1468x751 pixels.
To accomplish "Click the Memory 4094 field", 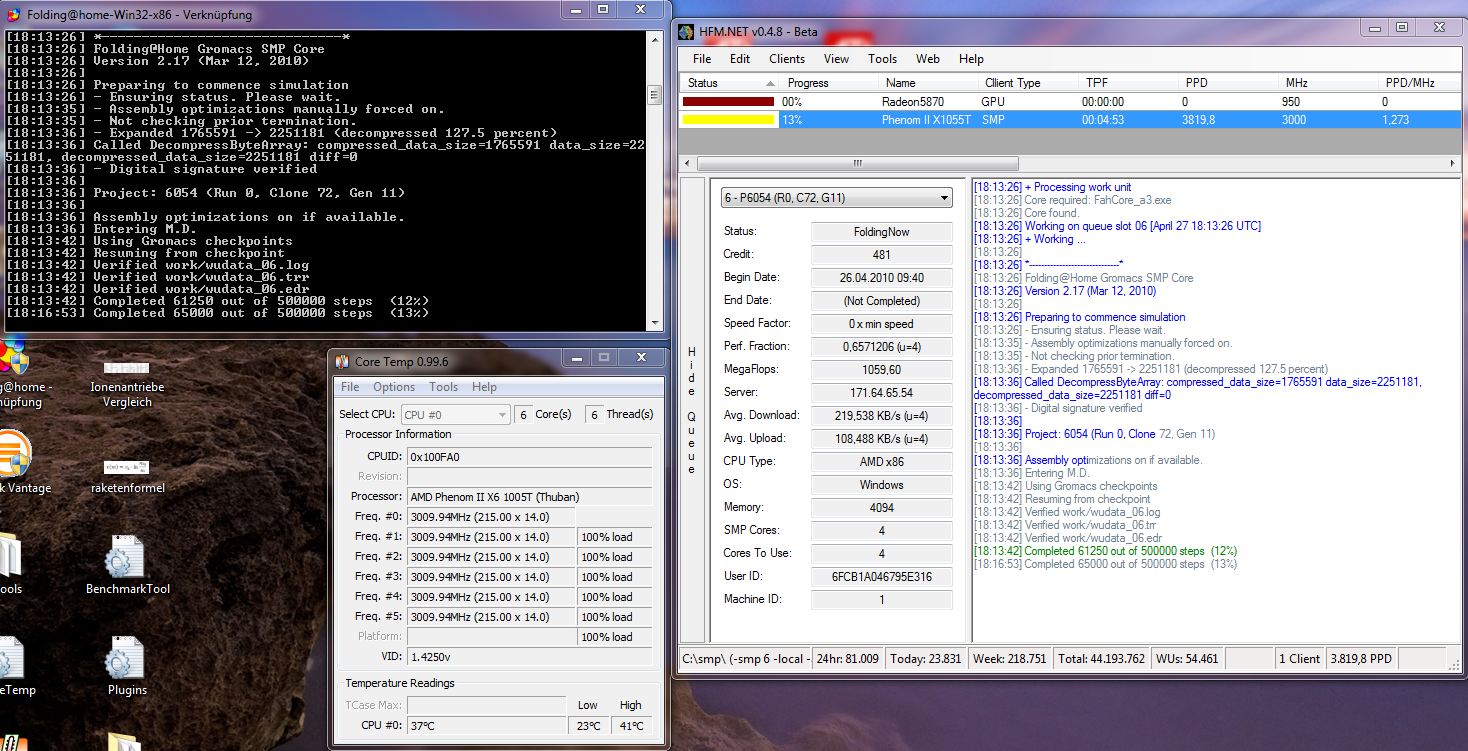I will (x=881, y=508).
